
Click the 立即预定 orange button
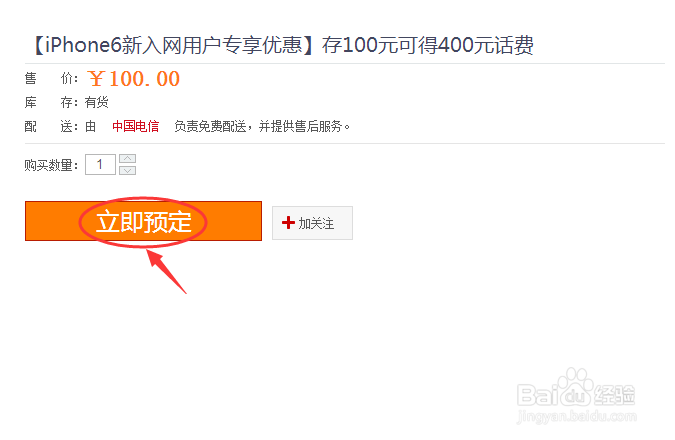[x=143, y=221]
